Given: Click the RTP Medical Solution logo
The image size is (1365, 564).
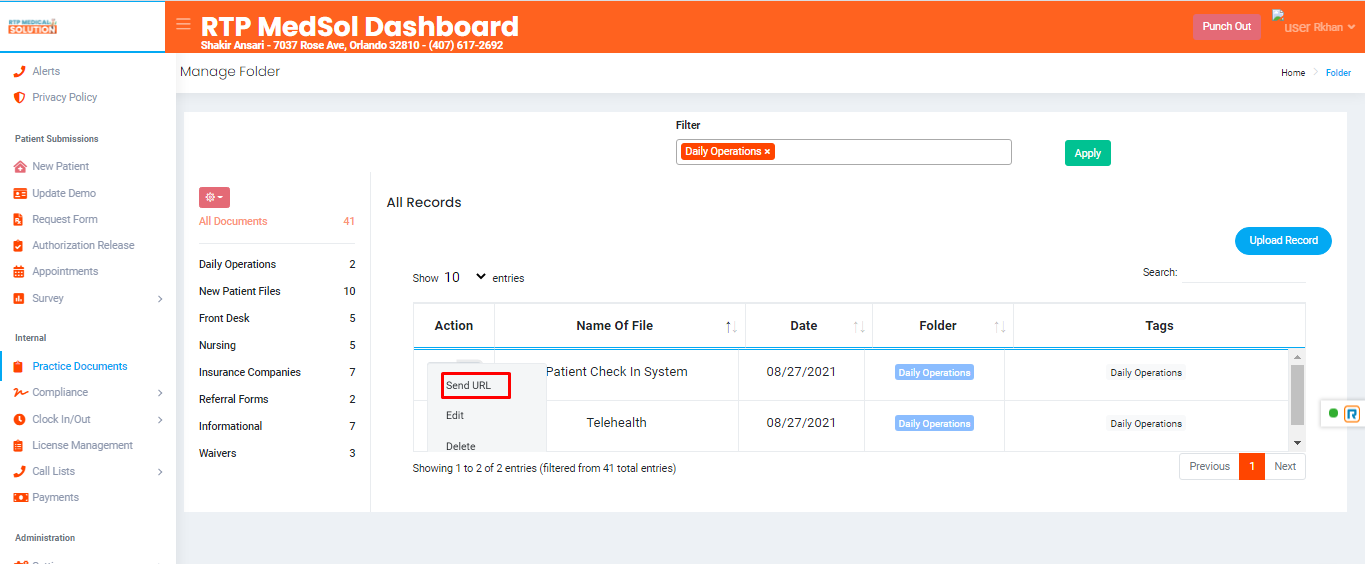Looking at the screenshot, I should [33, 26].
